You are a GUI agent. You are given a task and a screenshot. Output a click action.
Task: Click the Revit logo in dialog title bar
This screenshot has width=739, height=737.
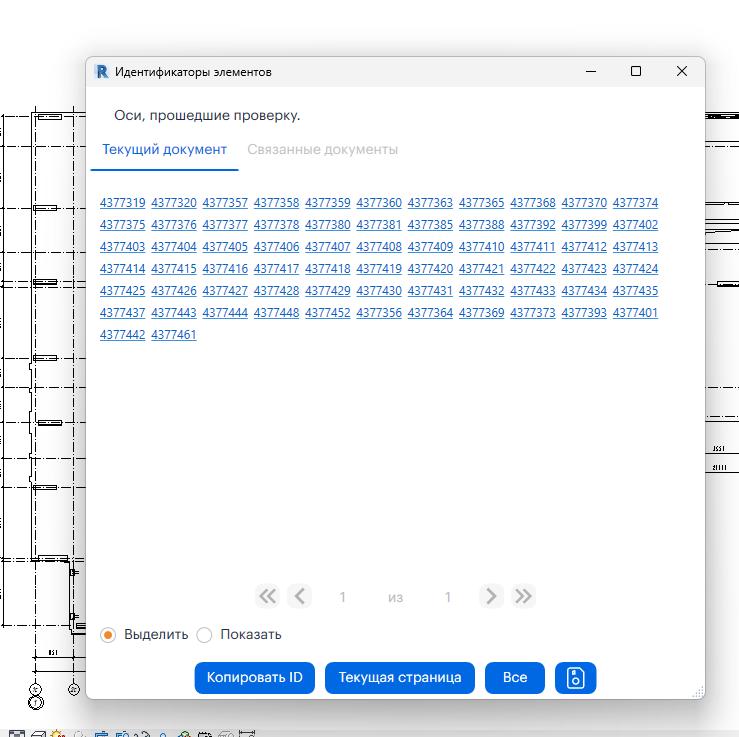102,72
